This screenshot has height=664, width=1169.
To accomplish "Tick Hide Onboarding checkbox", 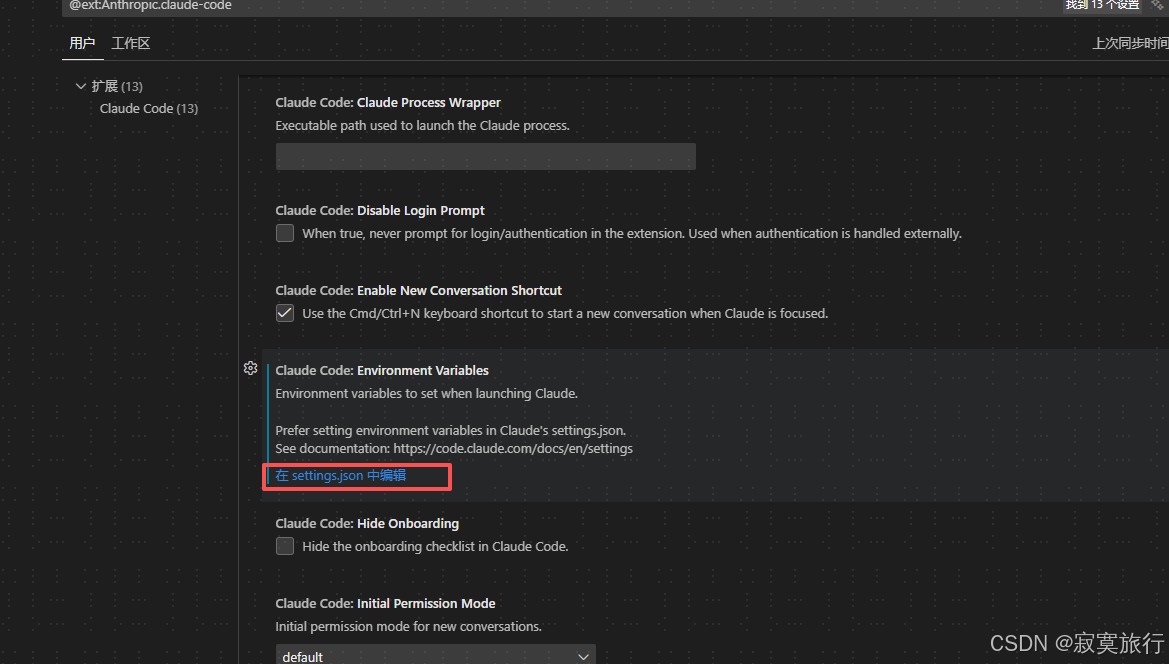I will click(x=285, y=546).
